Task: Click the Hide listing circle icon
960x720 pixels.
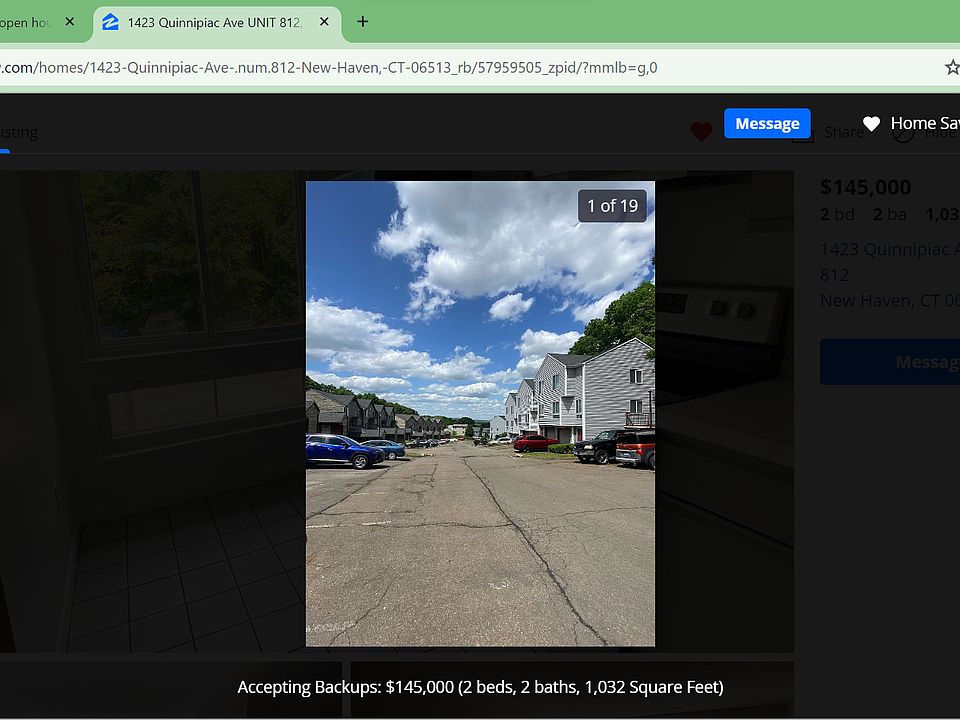Action: click(903, 133)
